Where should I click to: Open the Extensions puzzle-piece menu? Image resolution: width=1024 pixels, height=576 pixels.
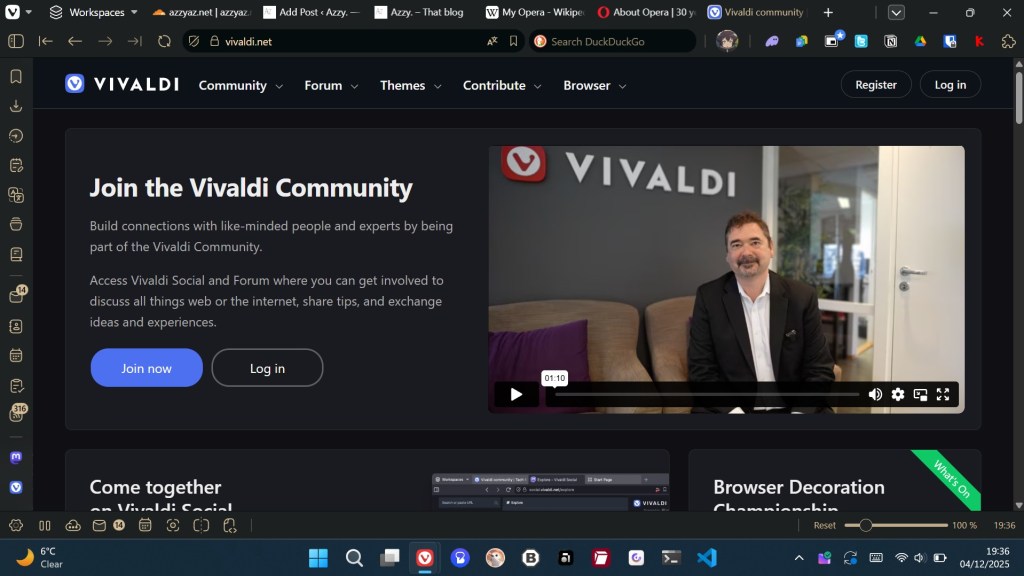(x=1008, y=41)
